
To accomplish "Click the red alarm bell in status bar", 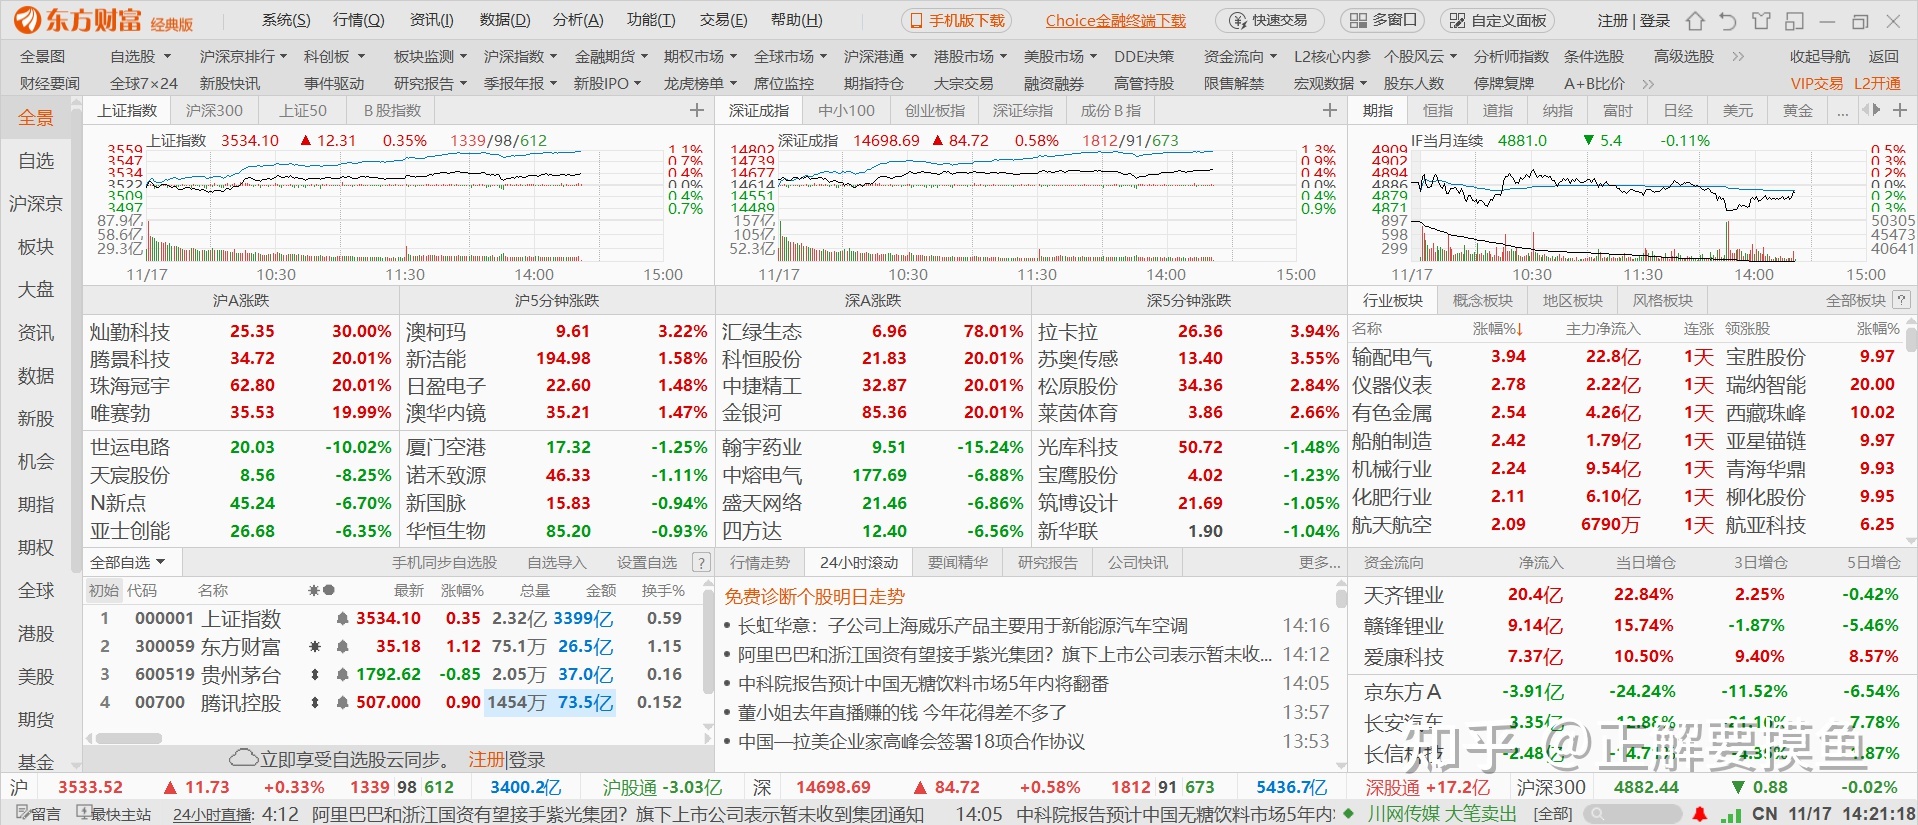I will 1699,814.
